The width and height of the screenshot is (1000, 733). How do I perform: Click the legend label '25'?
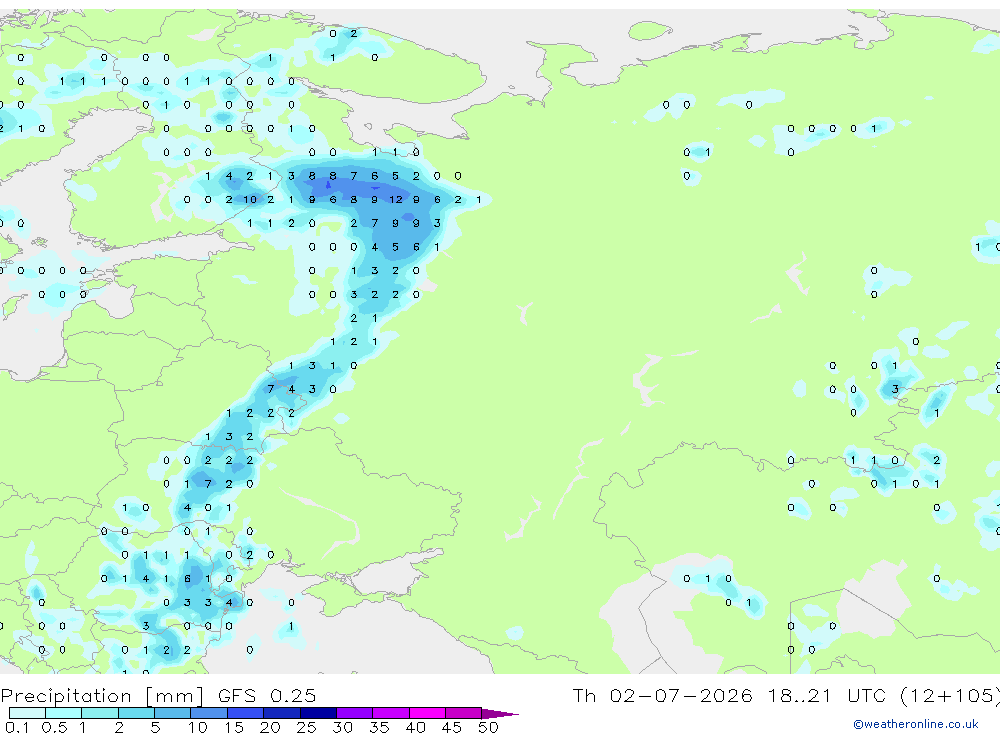coord(306,727)
